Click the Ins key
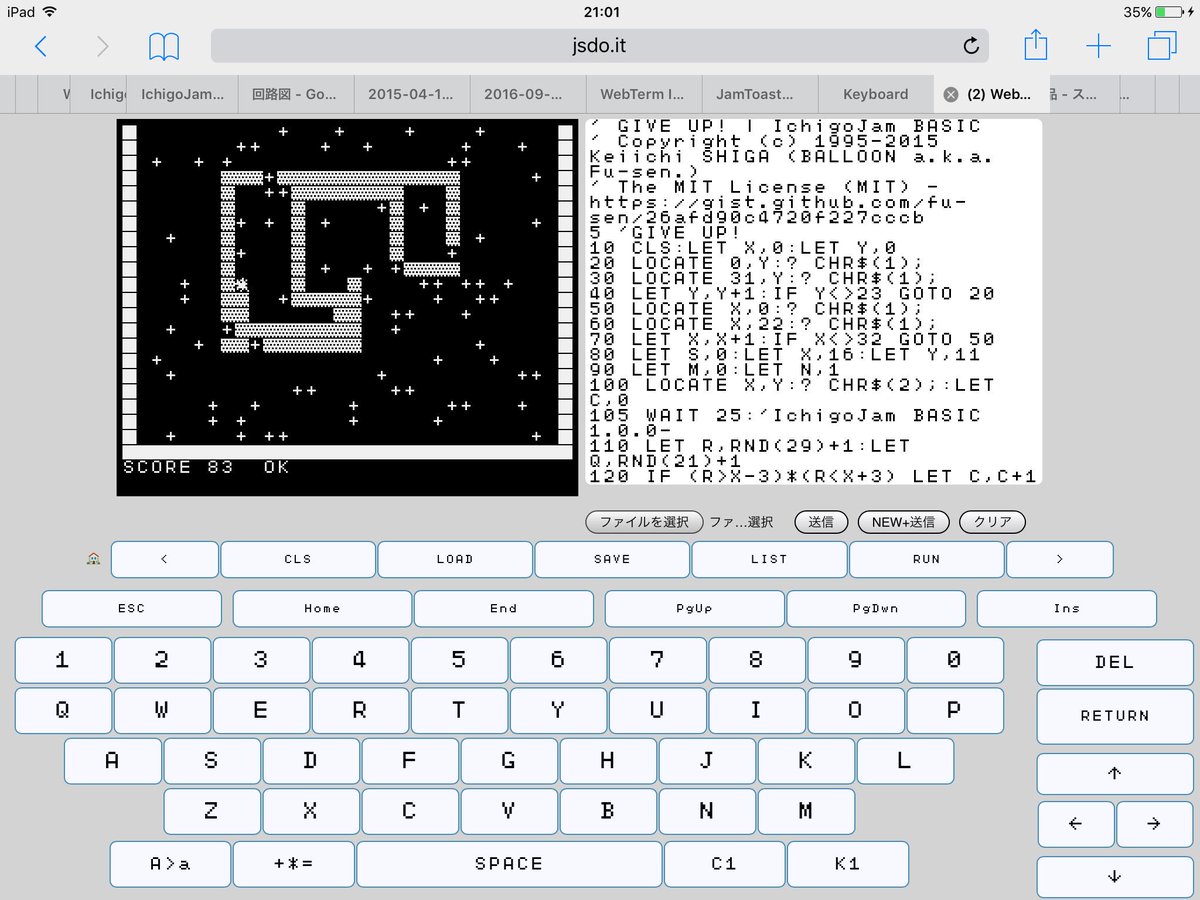Screen dimensions: 1200x900 [1067, 608]
